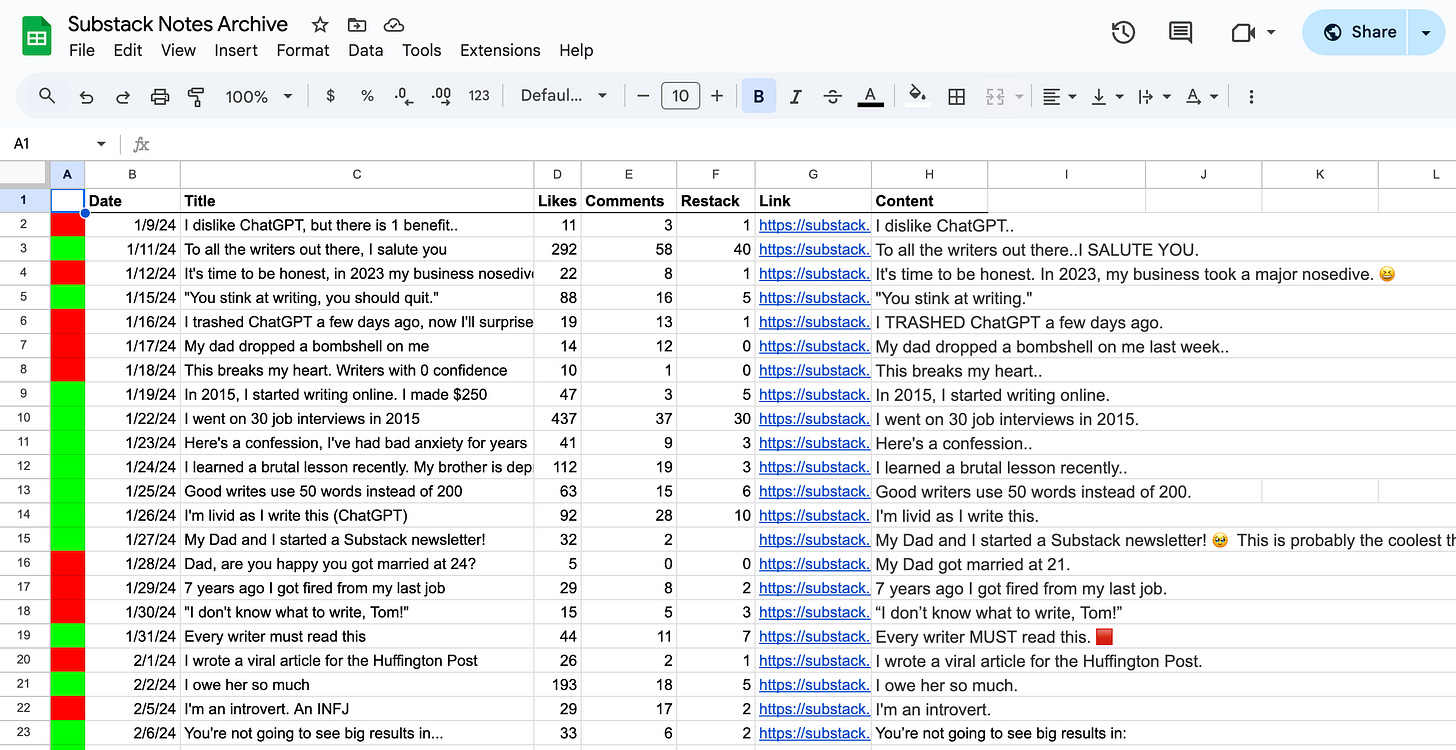Redo the last action
The height and width of the screenshot is (750, 1456).
point(123,96)
